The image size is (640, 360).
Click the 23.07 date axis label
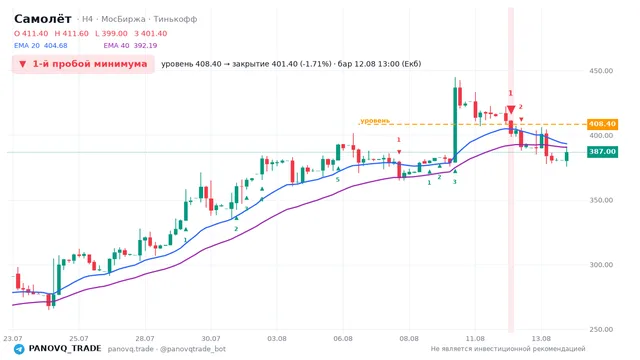pyautogui.click(x=13, y=338)
